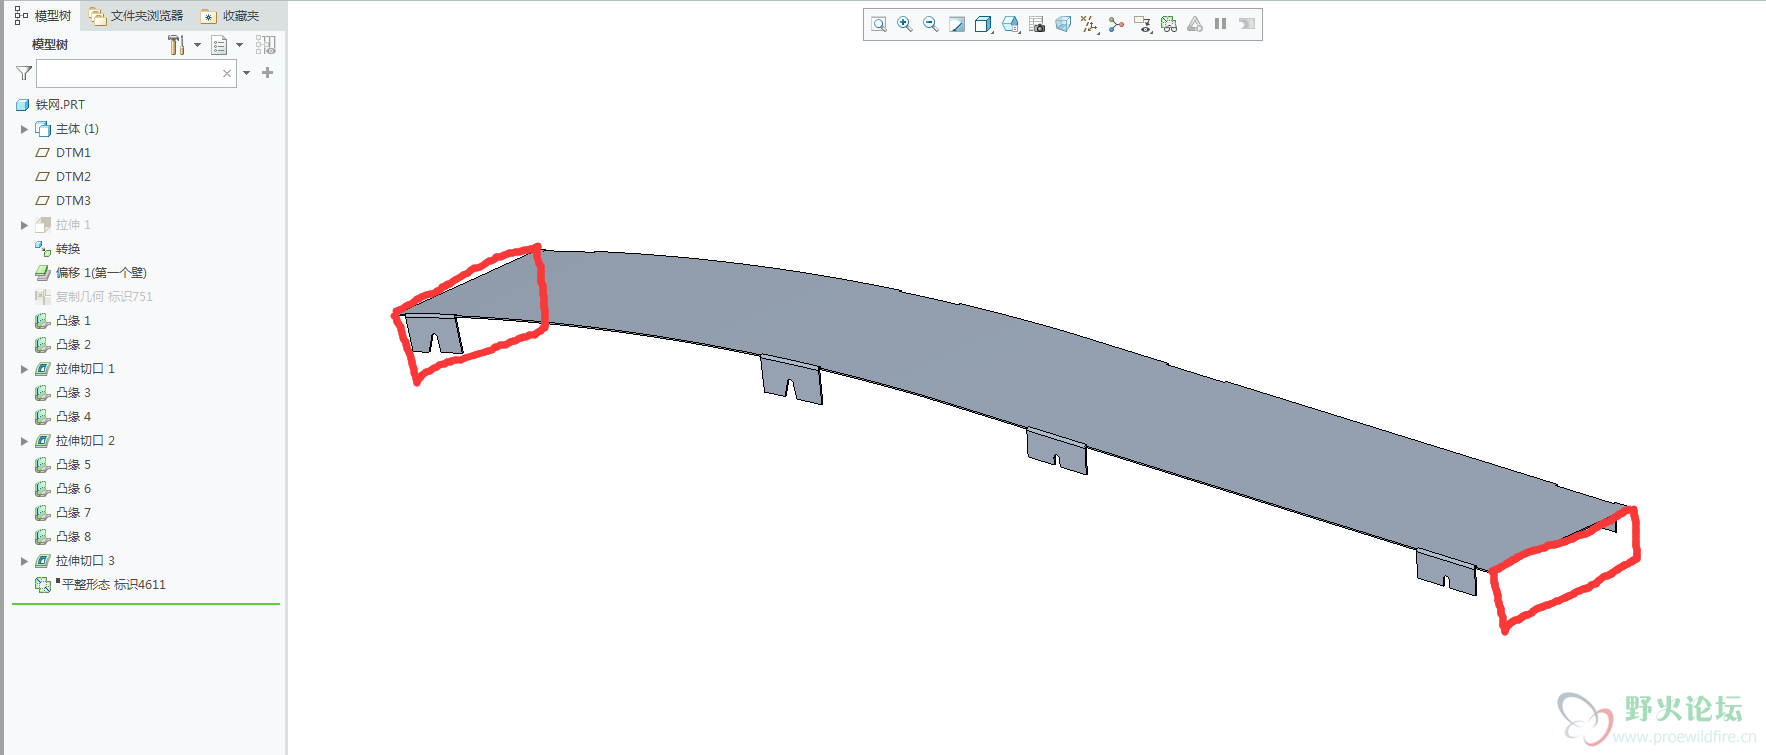Toggle the Perspective View icon
This screenshot has width=1766, height=755.
click(x=1063, y=24)
